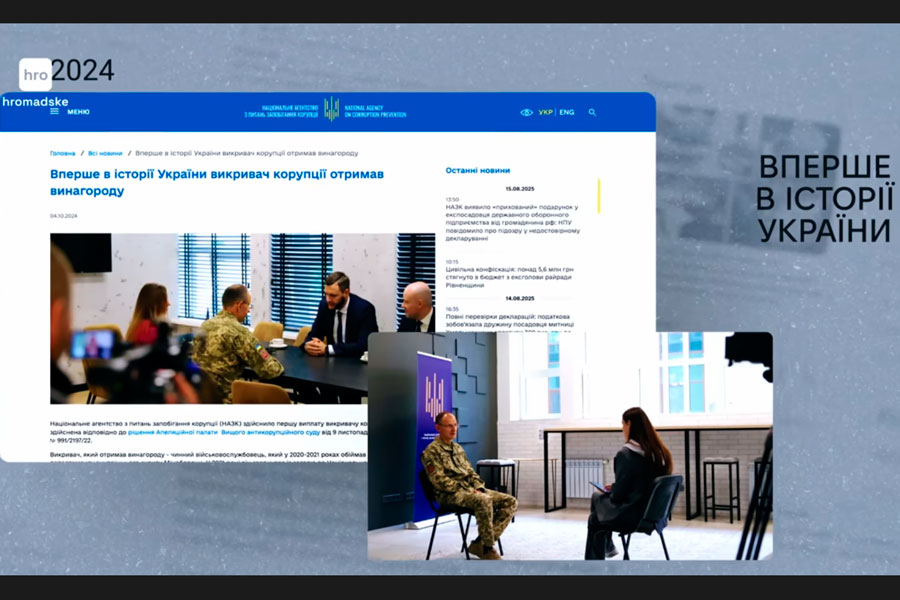Click the hro logo badge
This screenshot has height=600, width=900.
[35, 75]
